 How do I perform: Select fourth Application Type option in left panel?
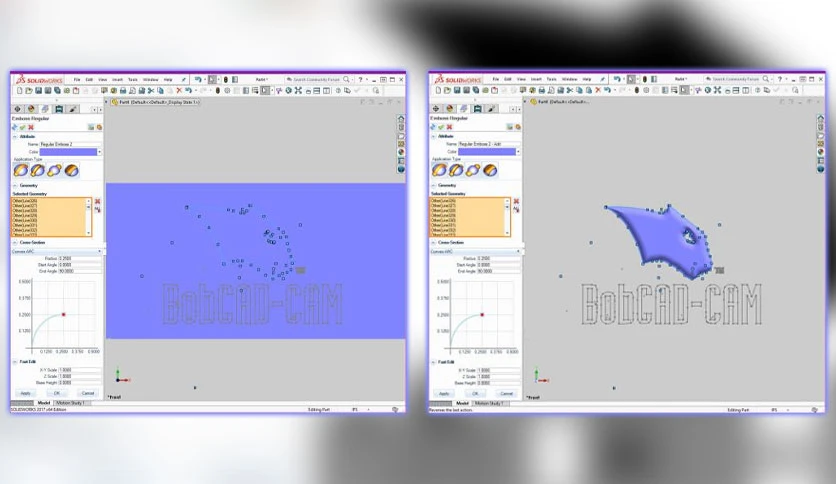click(71, 171)
